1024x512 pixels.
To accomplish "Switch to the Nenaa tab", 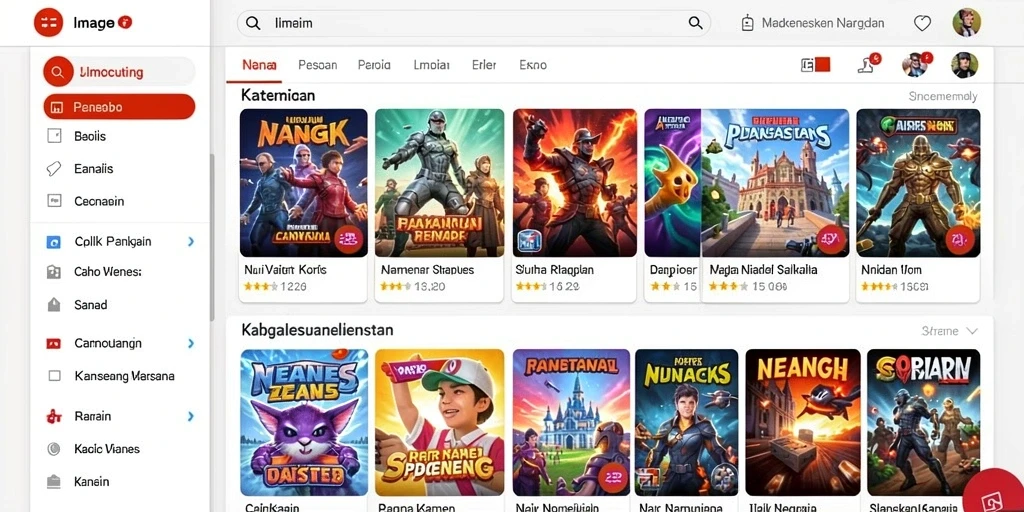I will 259,65.
